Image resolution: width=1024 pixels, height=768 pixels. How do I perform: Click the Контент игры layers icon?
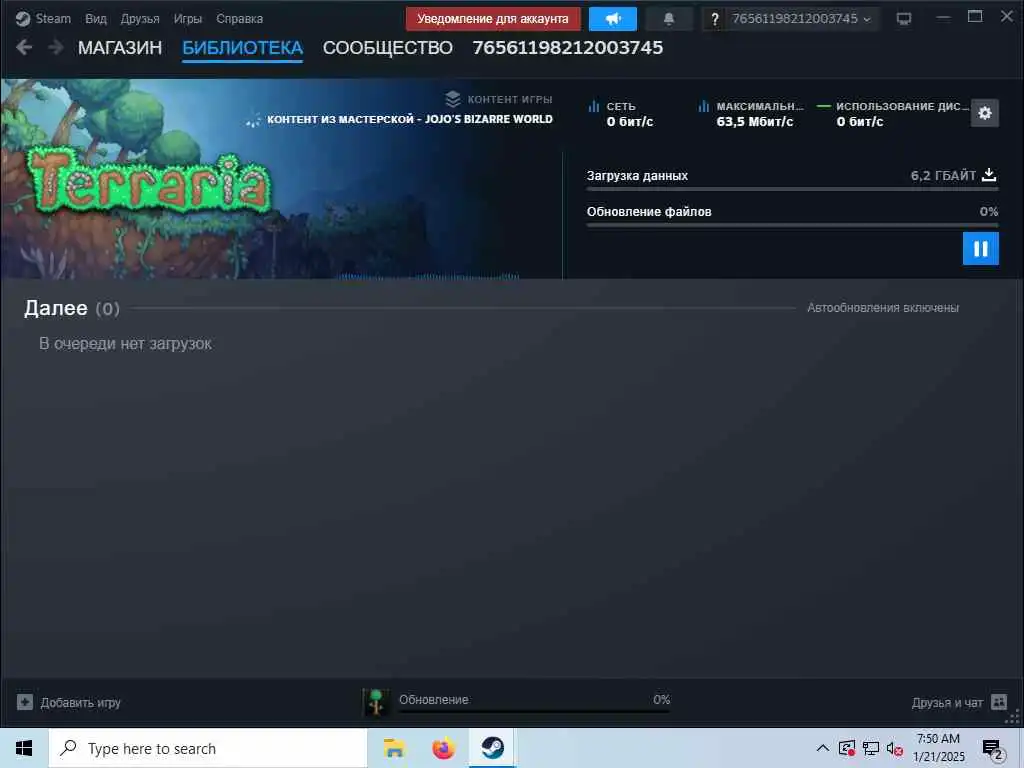[x=453, y=99]
